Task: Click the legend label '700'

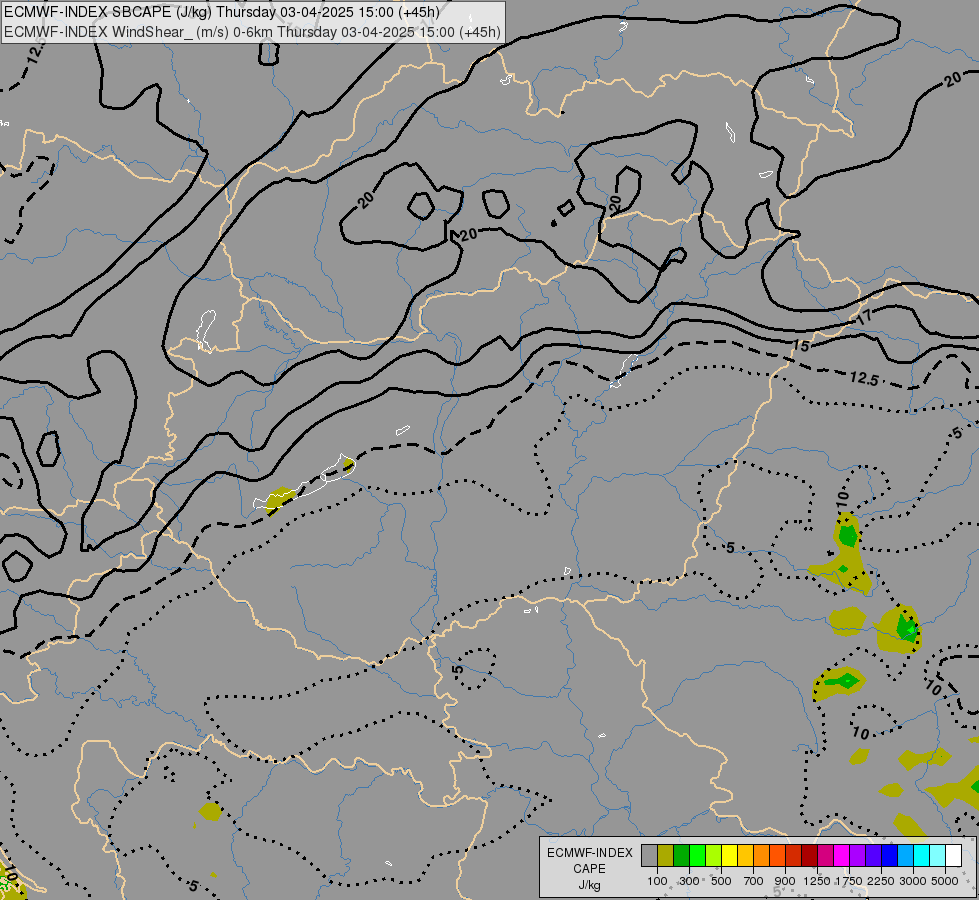Action: click(754, 881)
